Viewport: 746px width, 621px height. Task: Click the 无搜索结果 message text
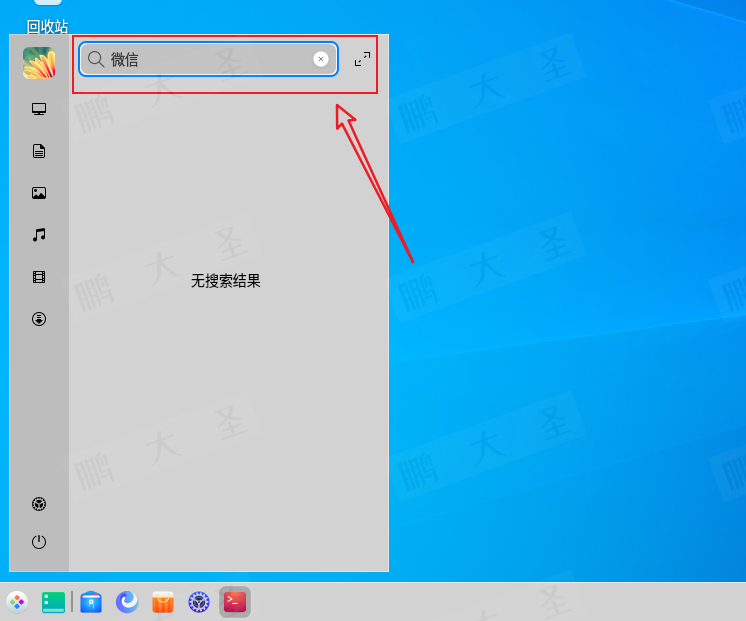[x=226, y=281]
